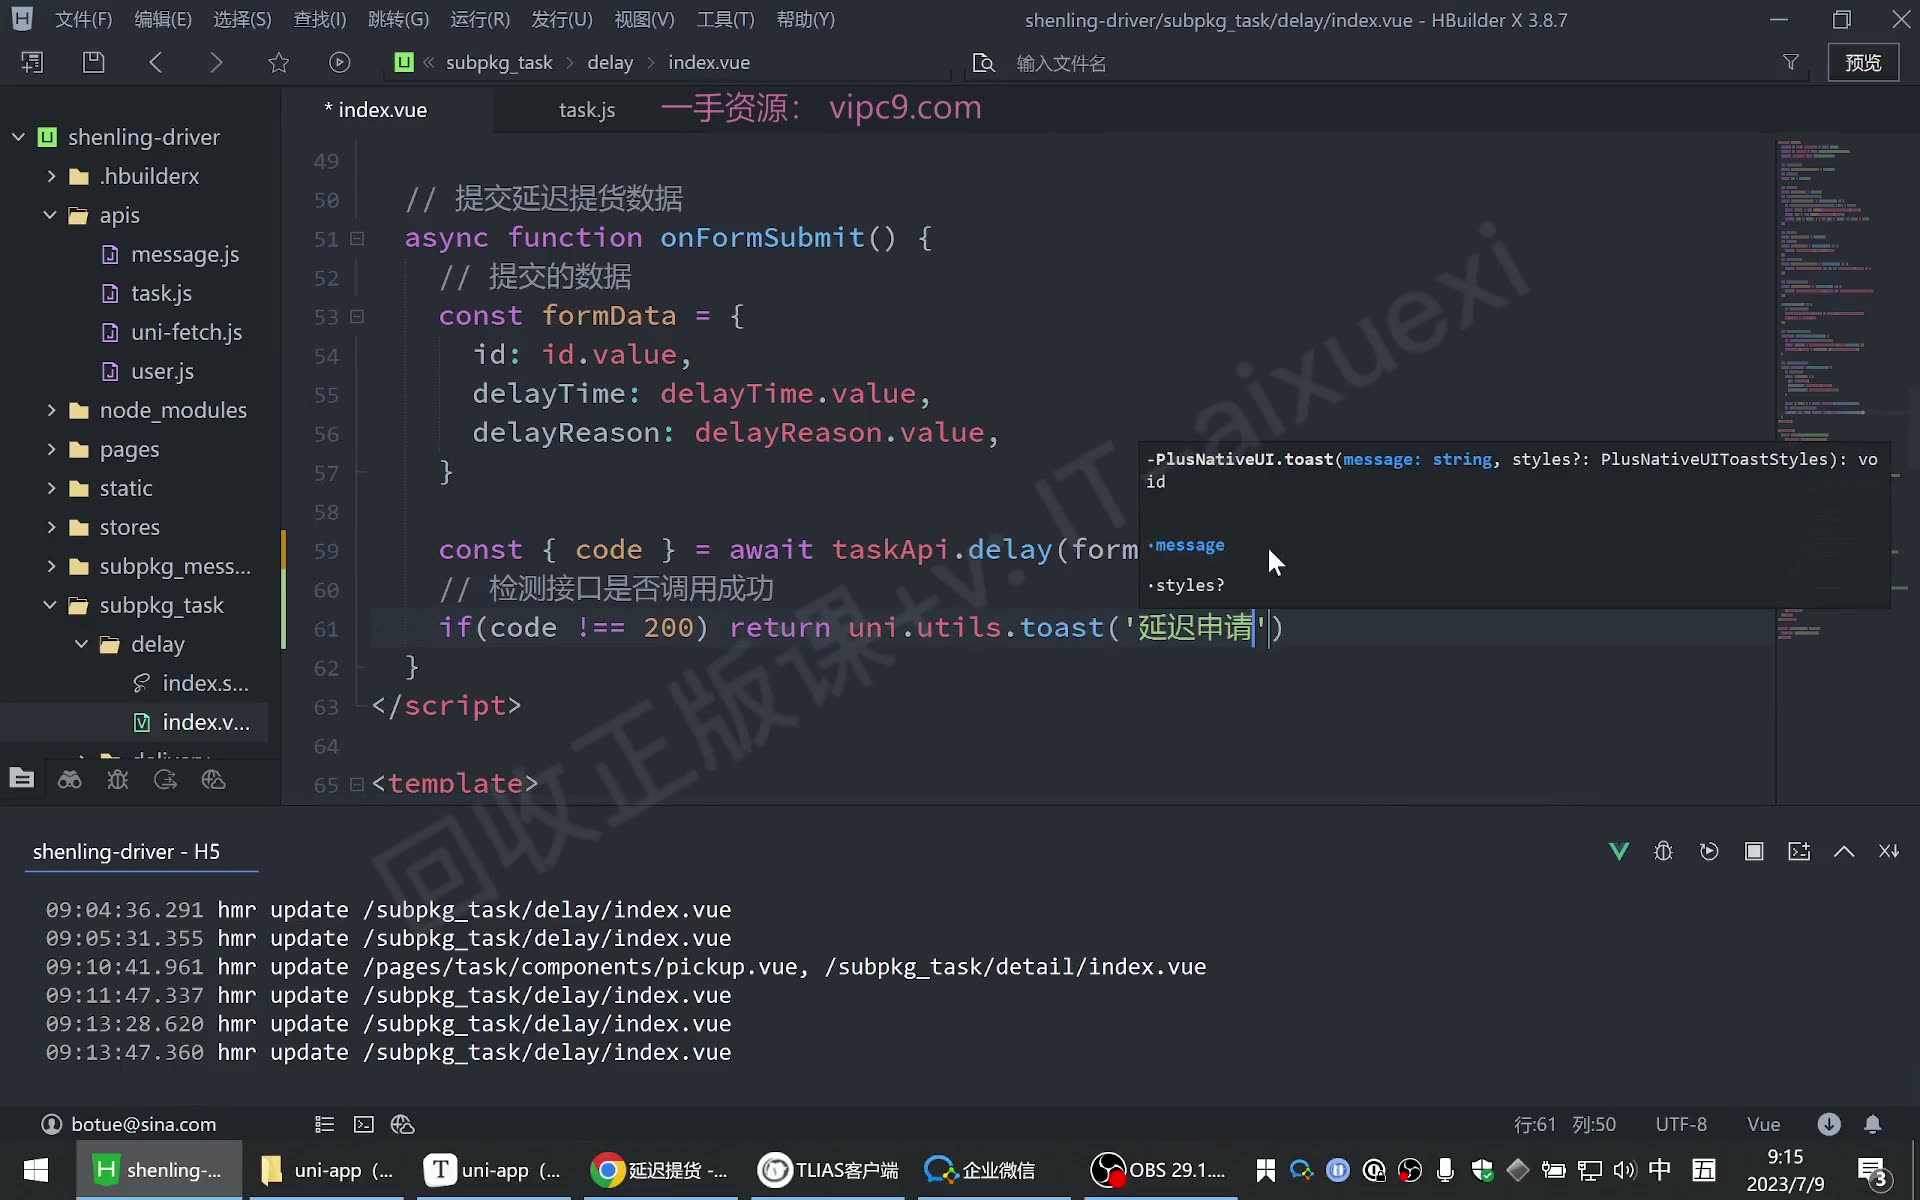1920x1200 pixels.
Task: Toggle code fold on line 53
Action: [357, 316]
